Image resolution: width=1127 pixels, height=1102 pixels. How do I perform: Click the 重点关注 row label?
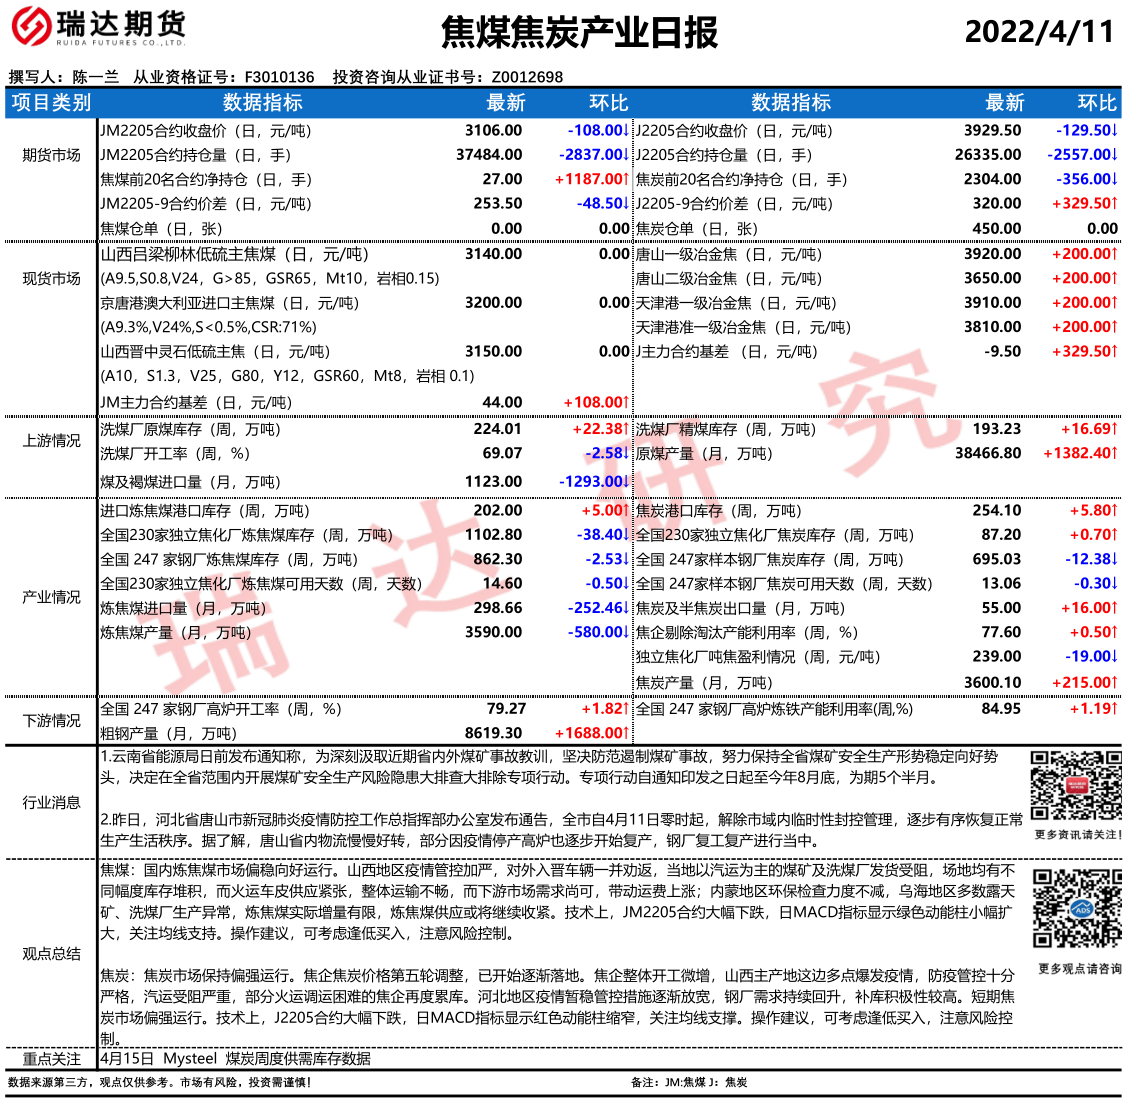click(51, 1059)
